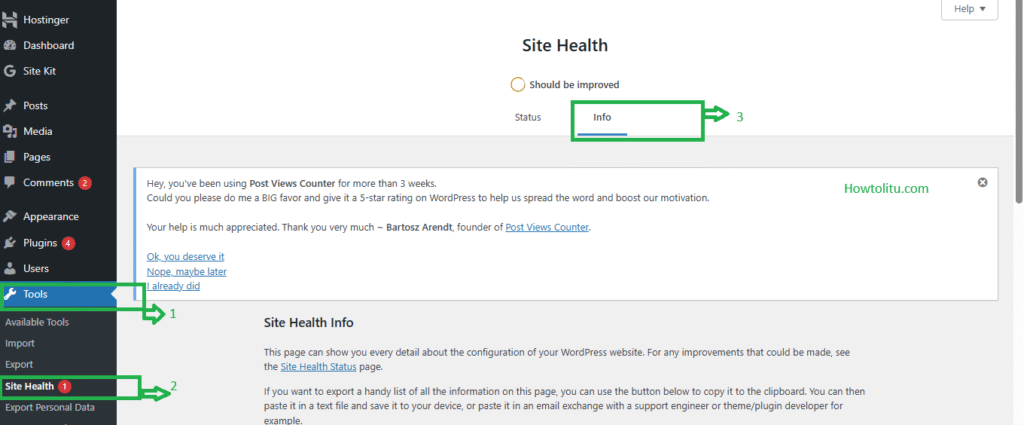The width and height of the screenshot is (1024, 425).
Task: Click the Hostinger logo icon in sidebar
Action: [10, 19]
